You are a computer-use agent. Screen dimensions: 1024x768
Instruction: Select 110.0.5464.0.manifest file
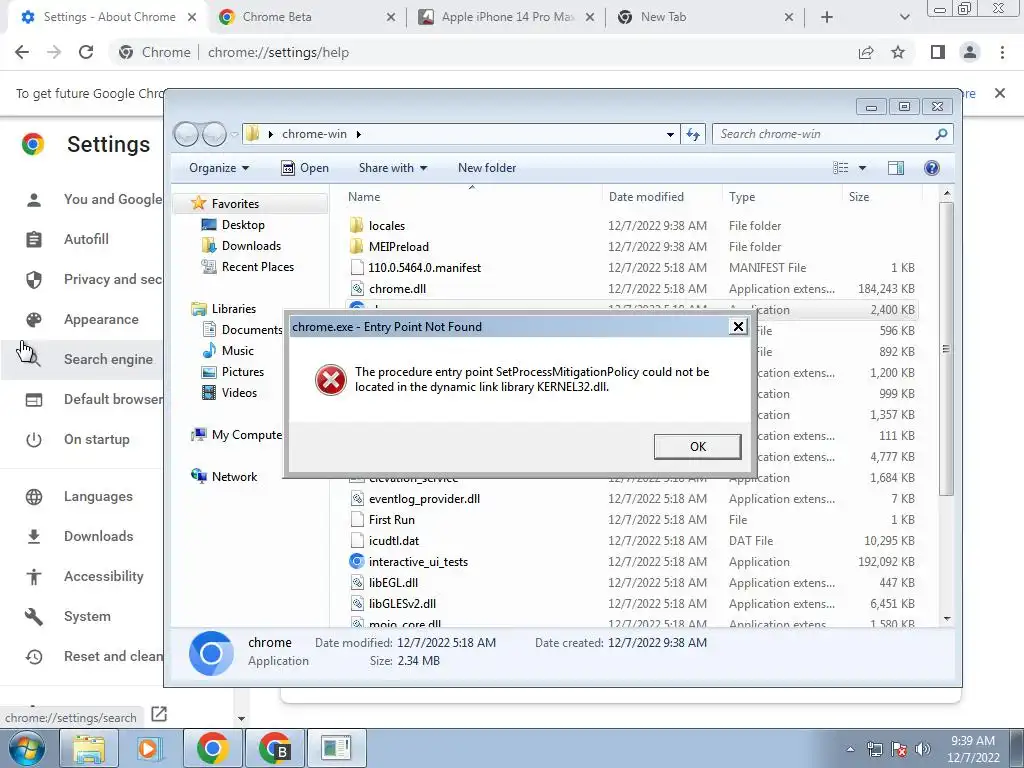pyautogui.click(x=415, y=268)
